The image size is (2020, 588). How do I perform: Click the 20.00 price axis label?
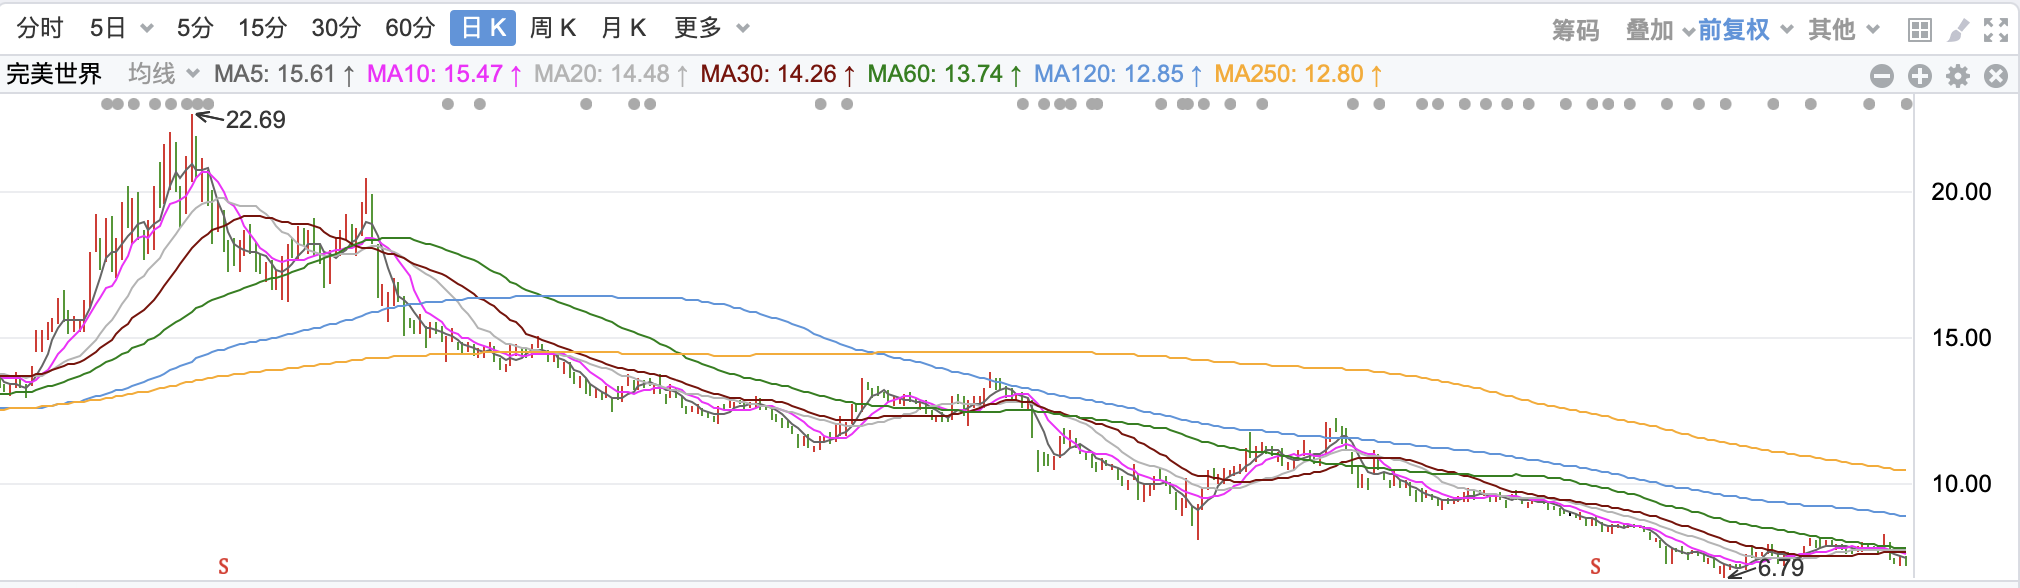pos(1961,192)
